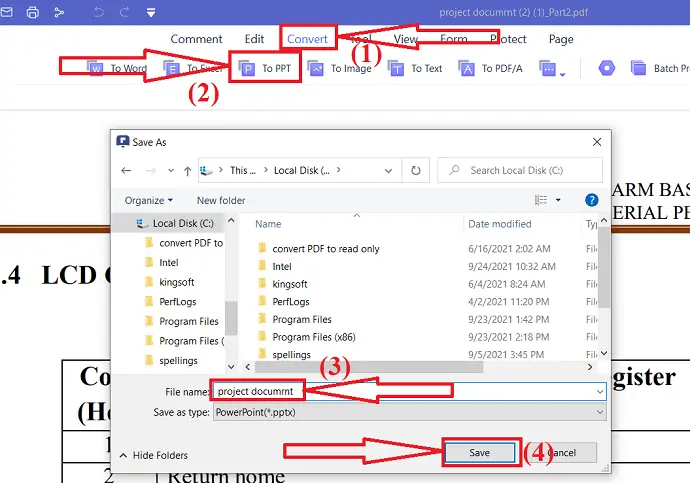Choose the To PDF/A conversion
690x483 pixels.
point(490,68)
